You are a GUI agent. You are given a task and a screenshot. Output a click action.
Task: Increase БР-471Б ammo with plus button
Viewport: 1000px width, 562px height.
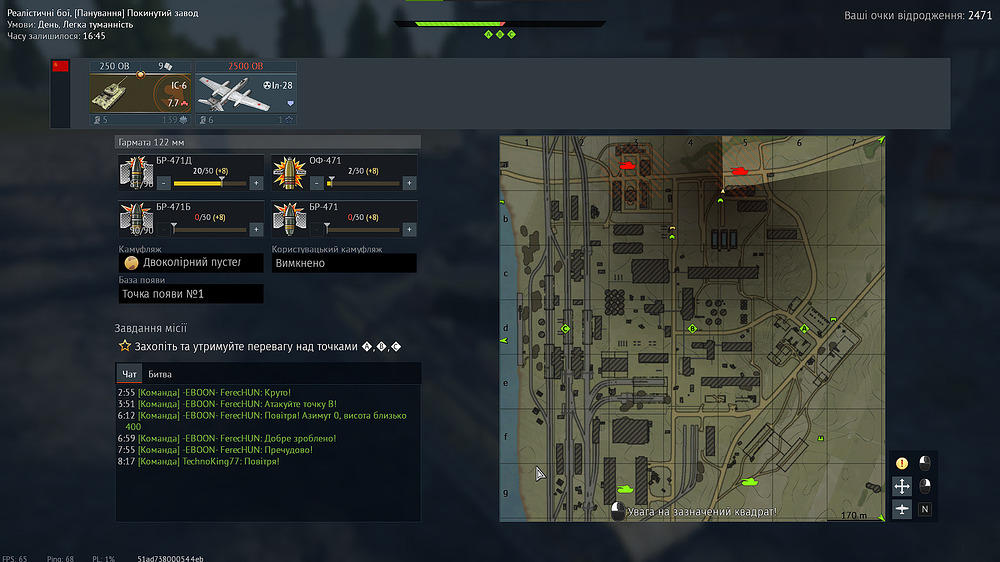256,229
